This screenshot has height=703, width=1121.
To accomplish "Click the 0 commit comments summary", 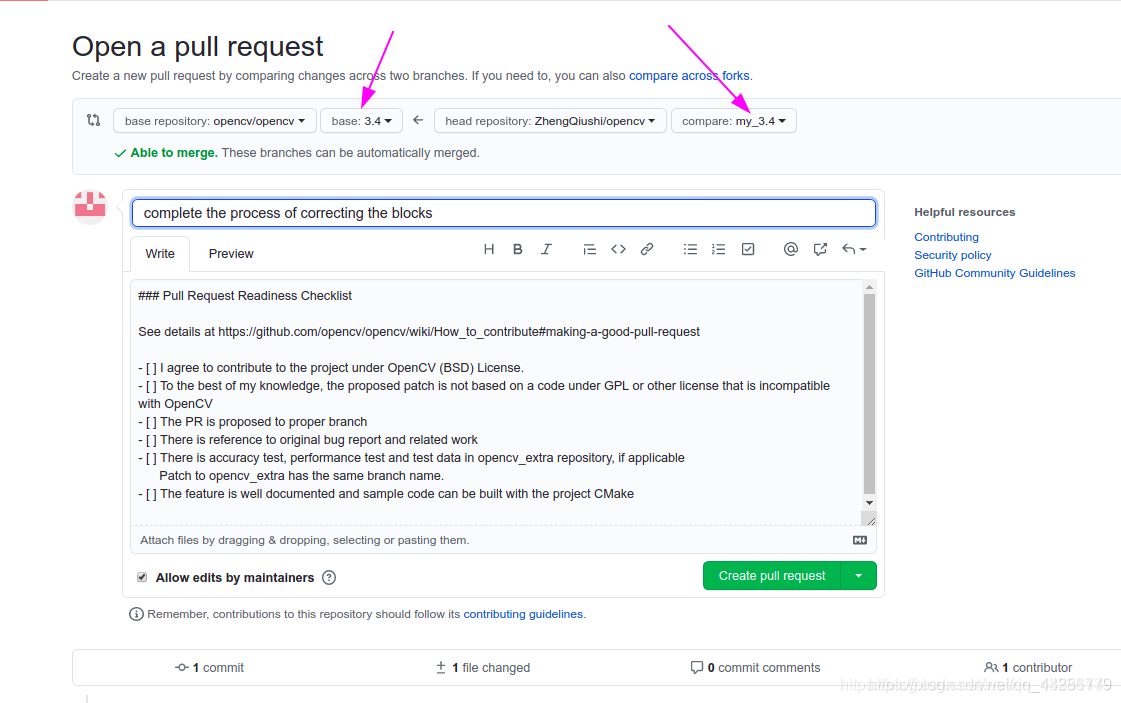I will [756, 667].
